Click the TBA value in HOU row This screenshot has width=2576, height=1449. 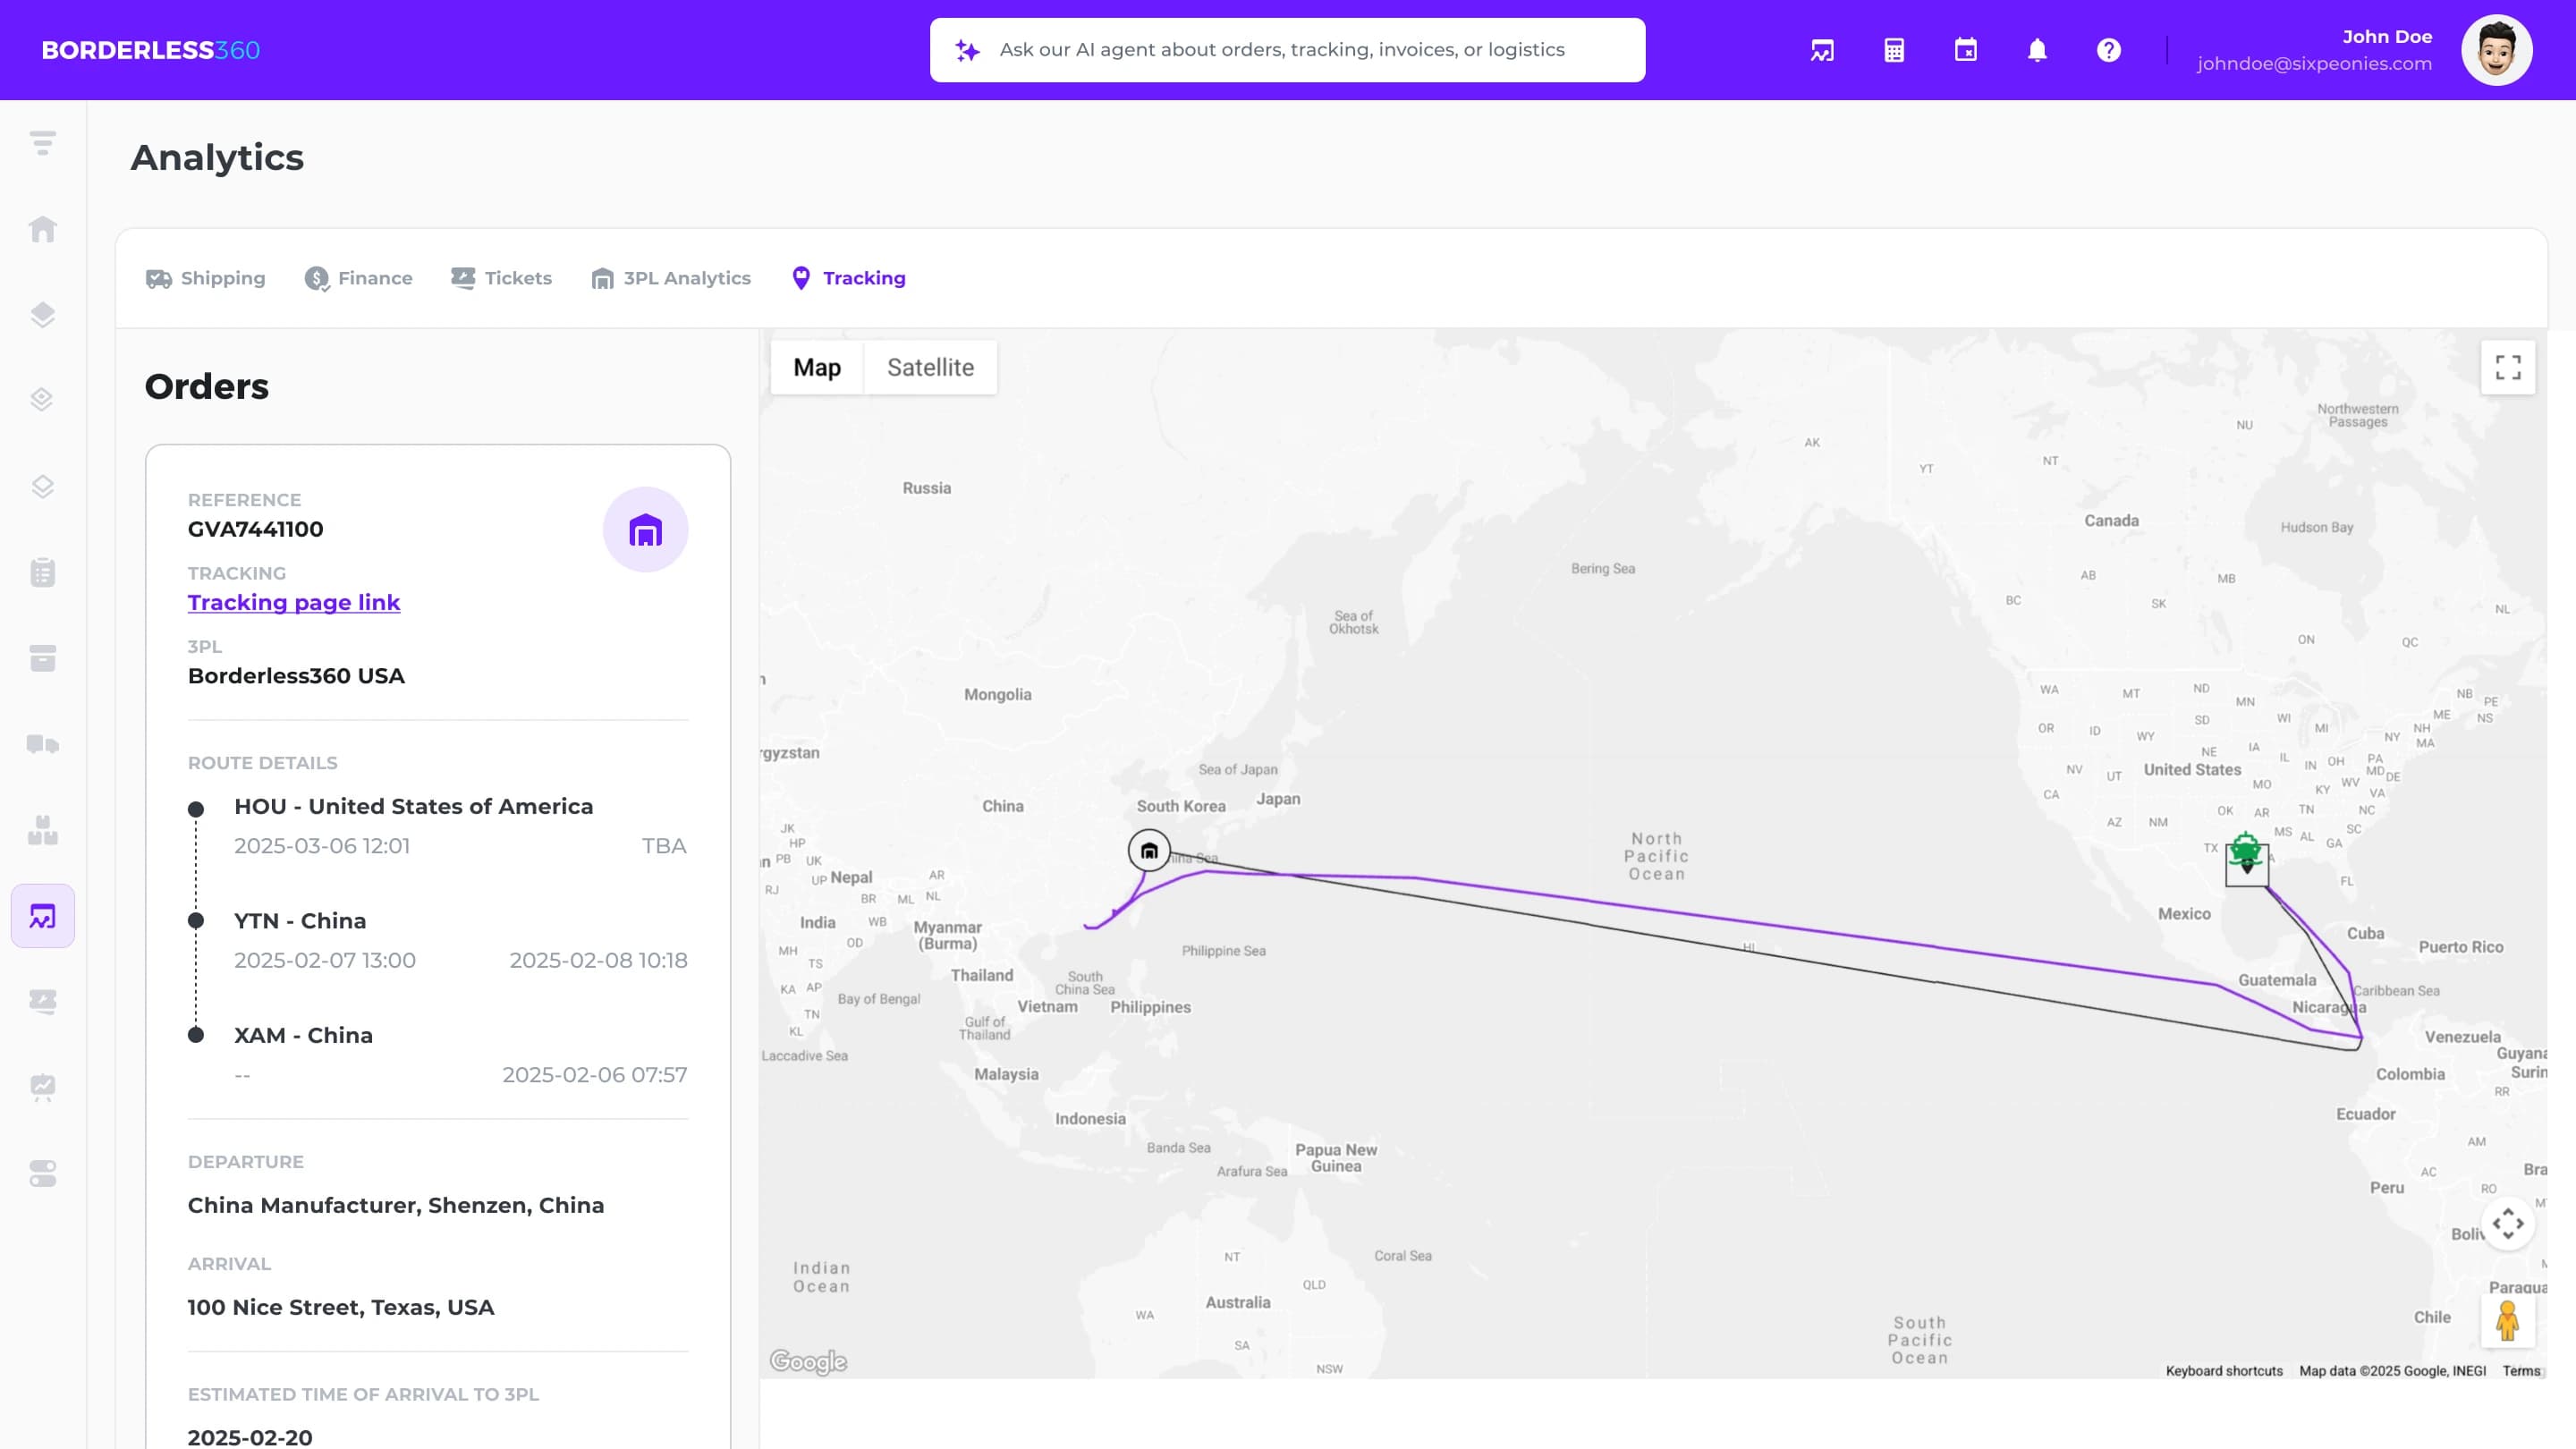pyautogui.click(x=664, y=846)
